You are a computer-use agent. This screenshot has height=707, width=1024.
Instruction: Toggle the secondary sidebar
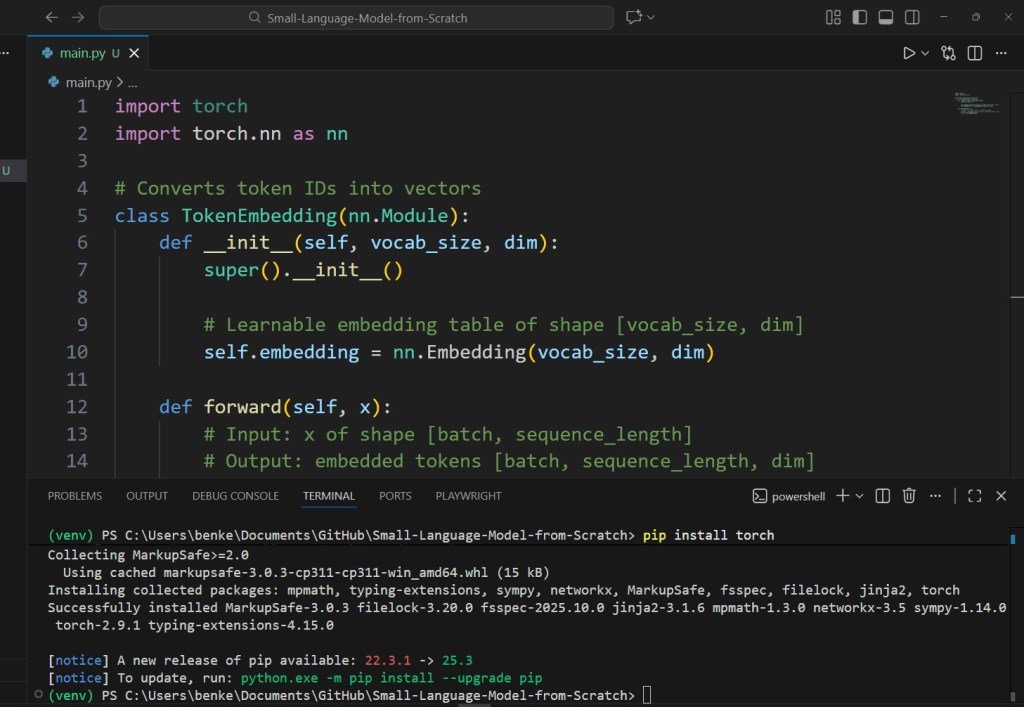[912, 17]
